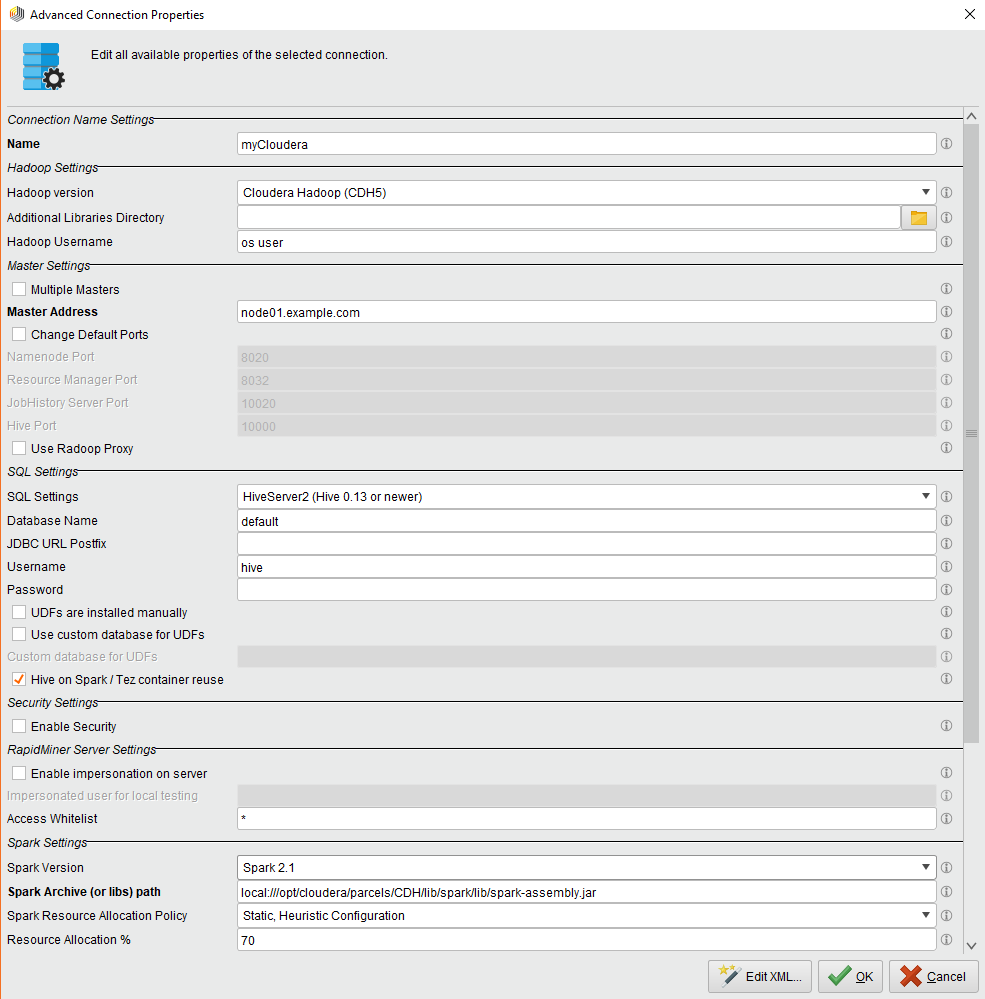Click the Edit XML... button
The image size is (985, 999).
760,977
